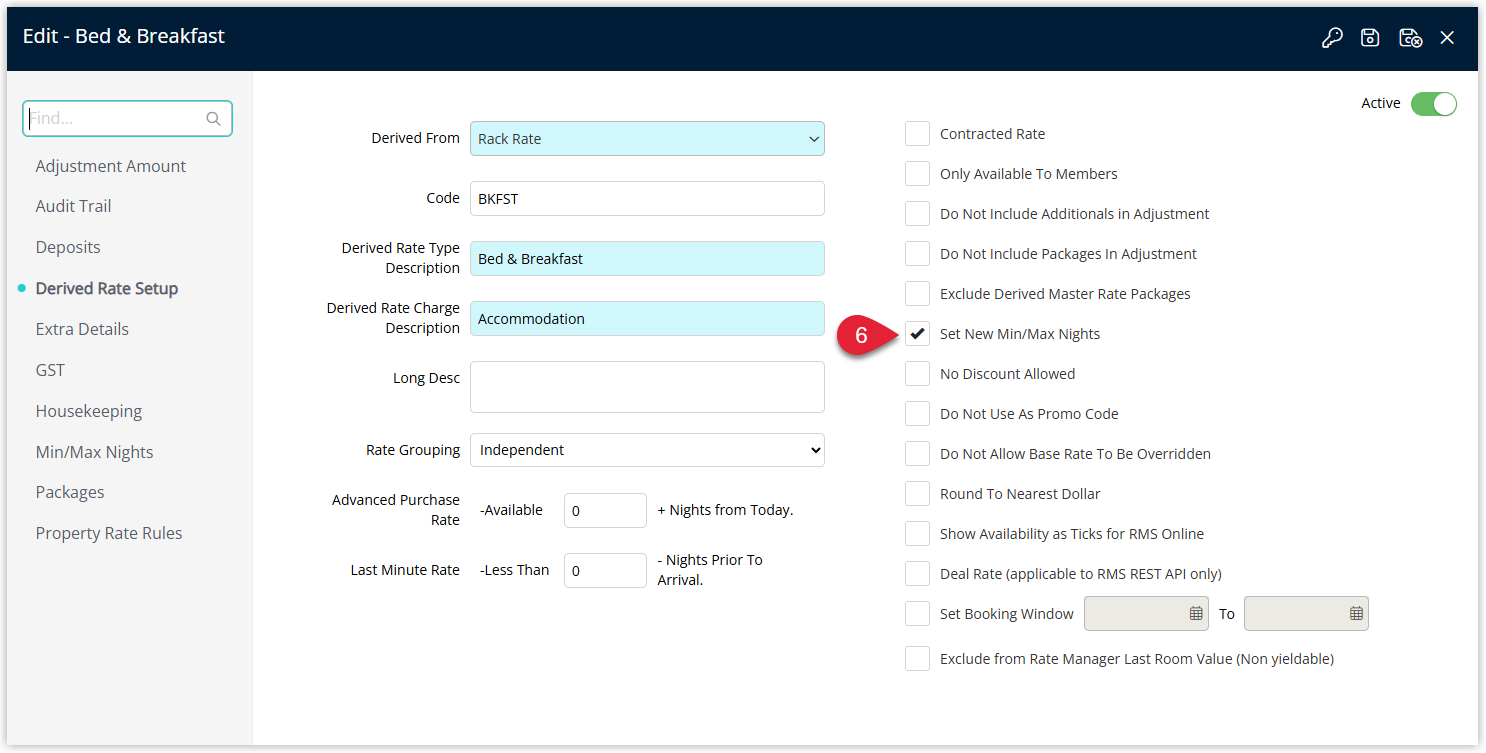Click the search magnifier in Find box

click(213, 118)
